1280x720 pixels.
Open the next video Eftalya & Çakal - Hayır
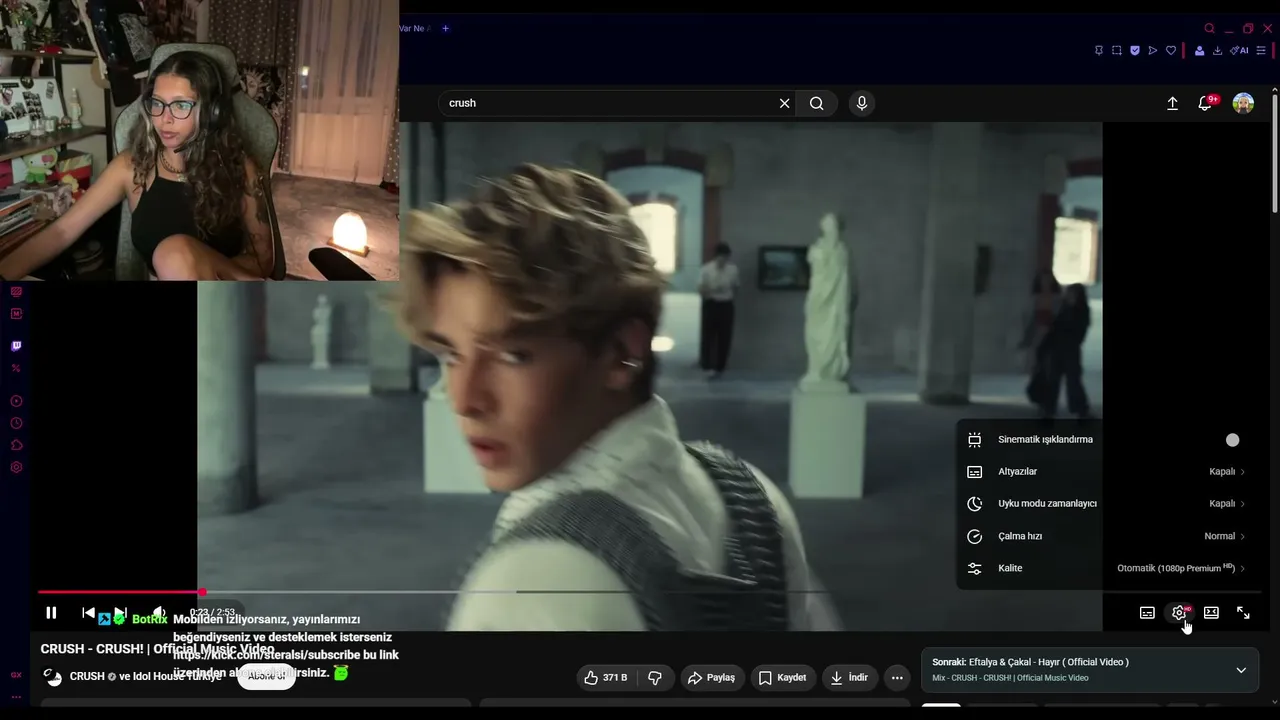pyautogui.click(x=1030, y=662)
